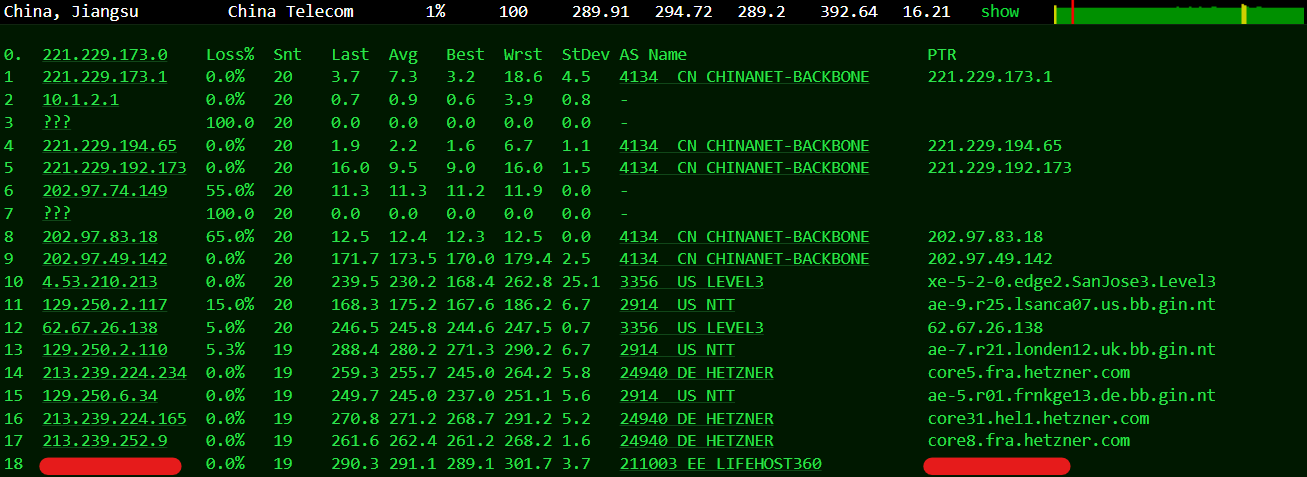1307x477 pixels.
Task: Open hop 8 IP 202.97.83.18
Action: pos(99,237)
